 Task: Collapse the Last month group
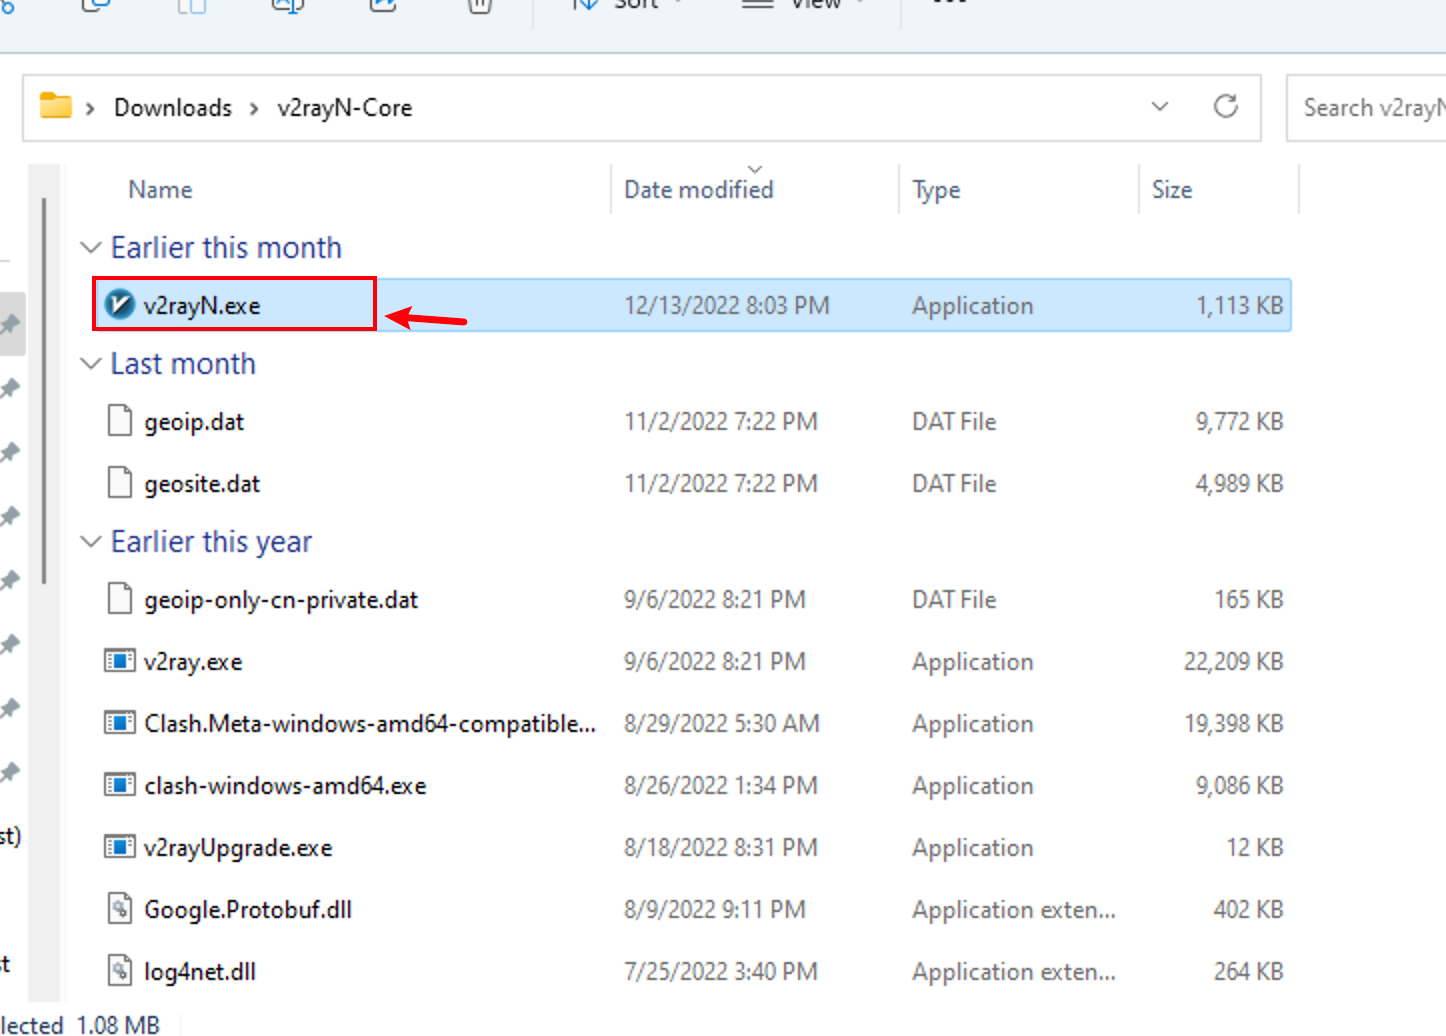91,363
